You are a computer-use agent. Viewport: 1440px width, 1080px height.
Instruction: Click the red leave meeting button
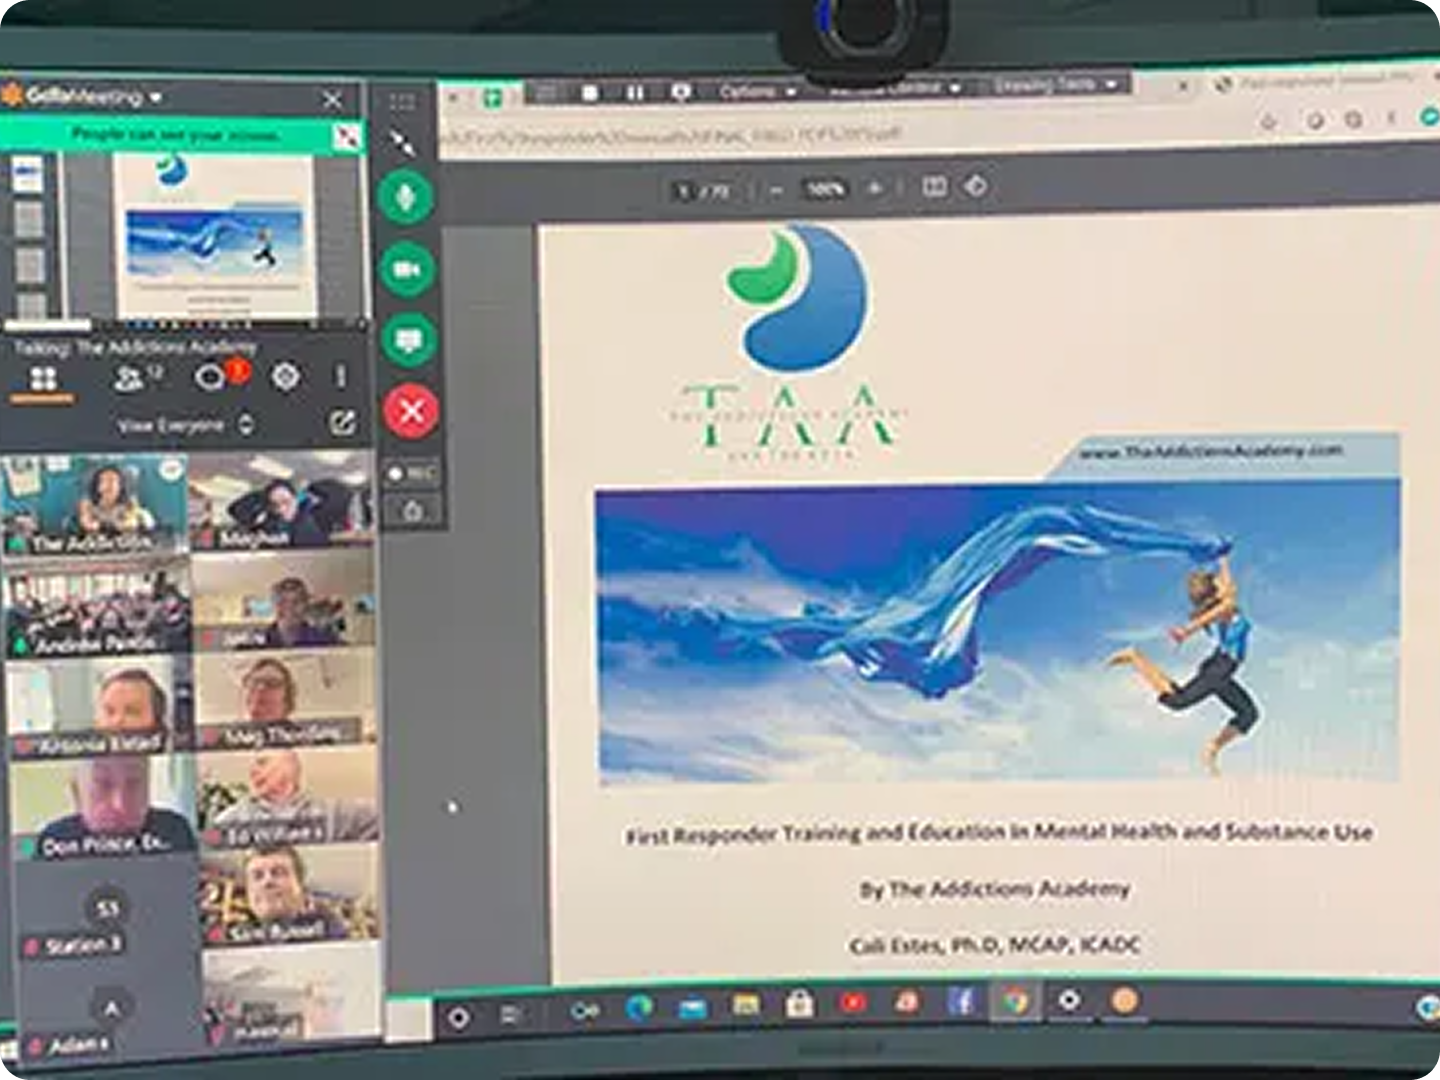tap(411, 410)
